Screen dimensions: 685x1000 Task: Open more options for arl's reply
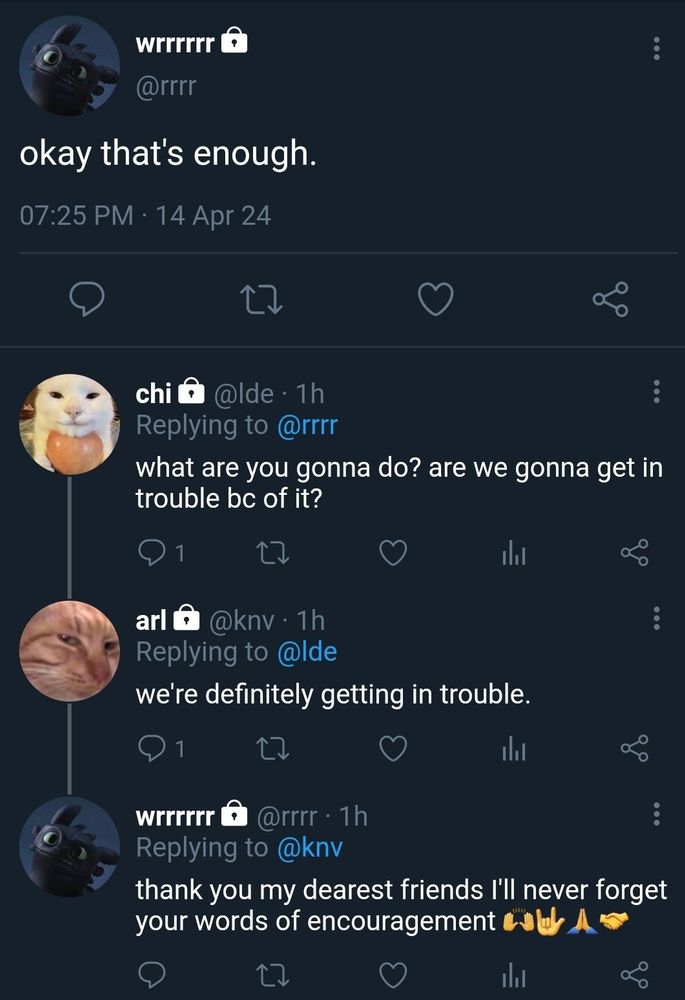656,618
